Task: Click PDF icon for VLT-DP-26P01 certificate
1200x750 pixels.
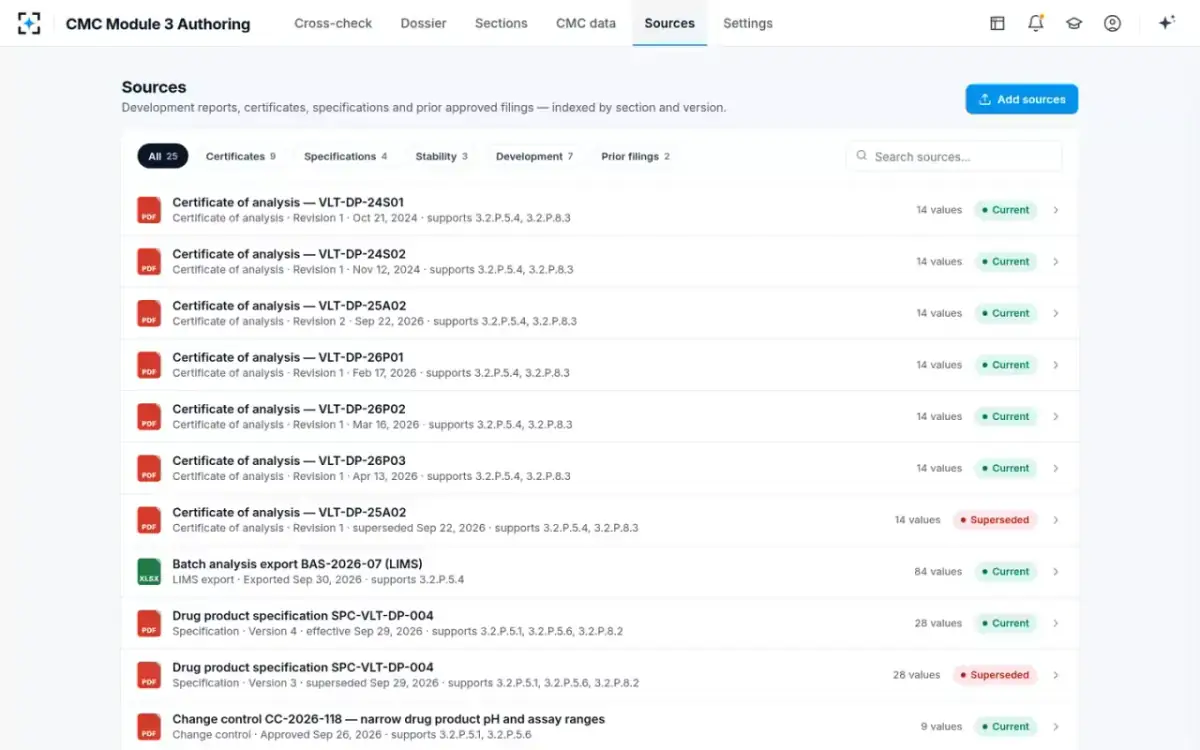Action: click(149, 365)
